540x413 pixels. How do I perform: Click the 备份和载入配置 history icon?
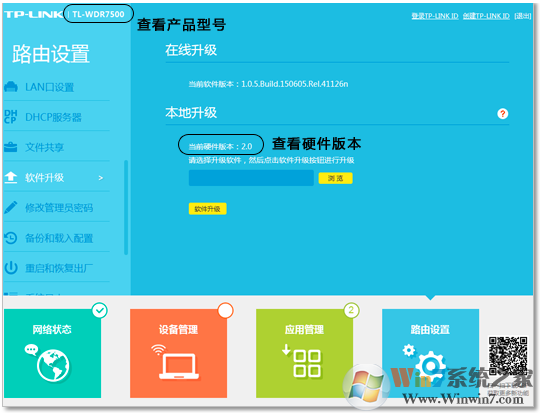(x=11, y=238)
